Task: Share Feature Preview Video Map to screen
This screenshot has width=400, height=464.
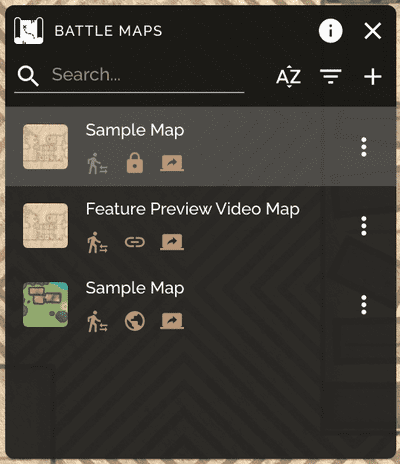Action: click(172, 242)
